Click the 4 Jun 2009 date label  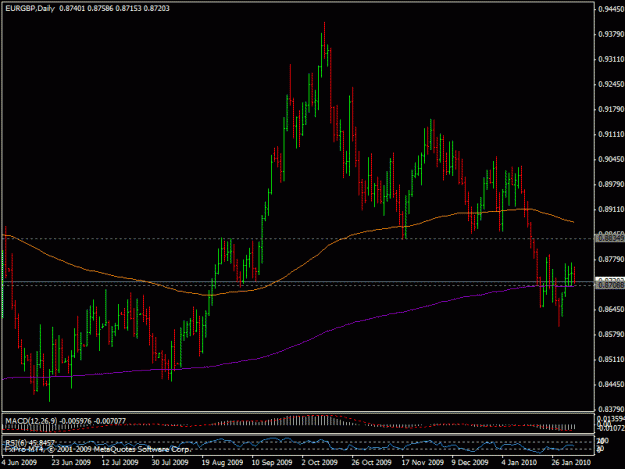pyautogui.click(x=19, y=462)
